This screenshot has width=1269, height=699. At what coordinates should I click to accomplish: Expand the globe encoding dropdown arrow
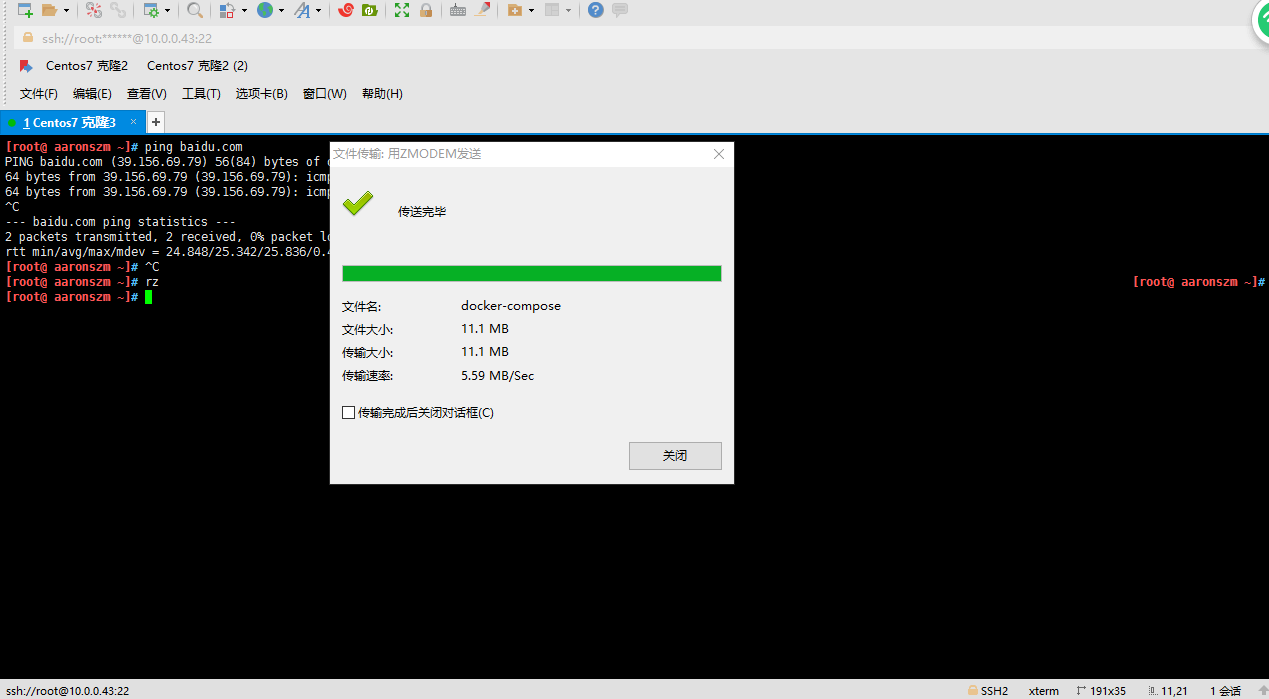(x=281, y=10)
